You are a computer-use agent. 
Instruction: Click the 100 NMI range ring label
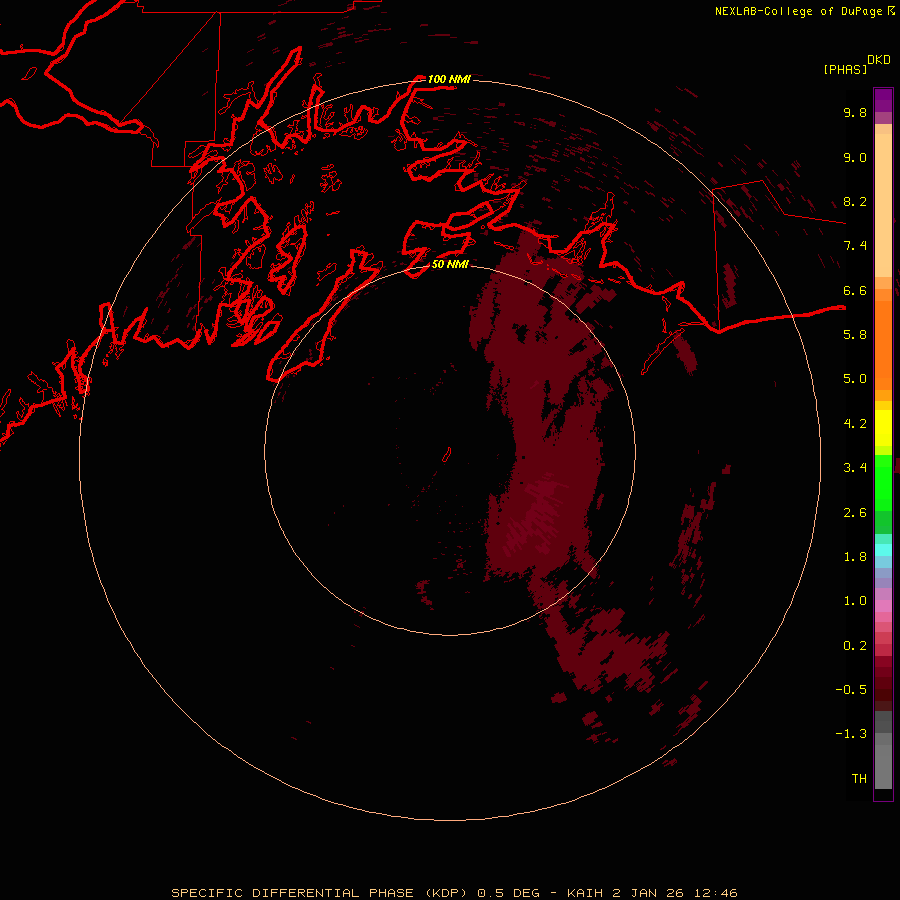pyautogui.click(x=449, y=79)
